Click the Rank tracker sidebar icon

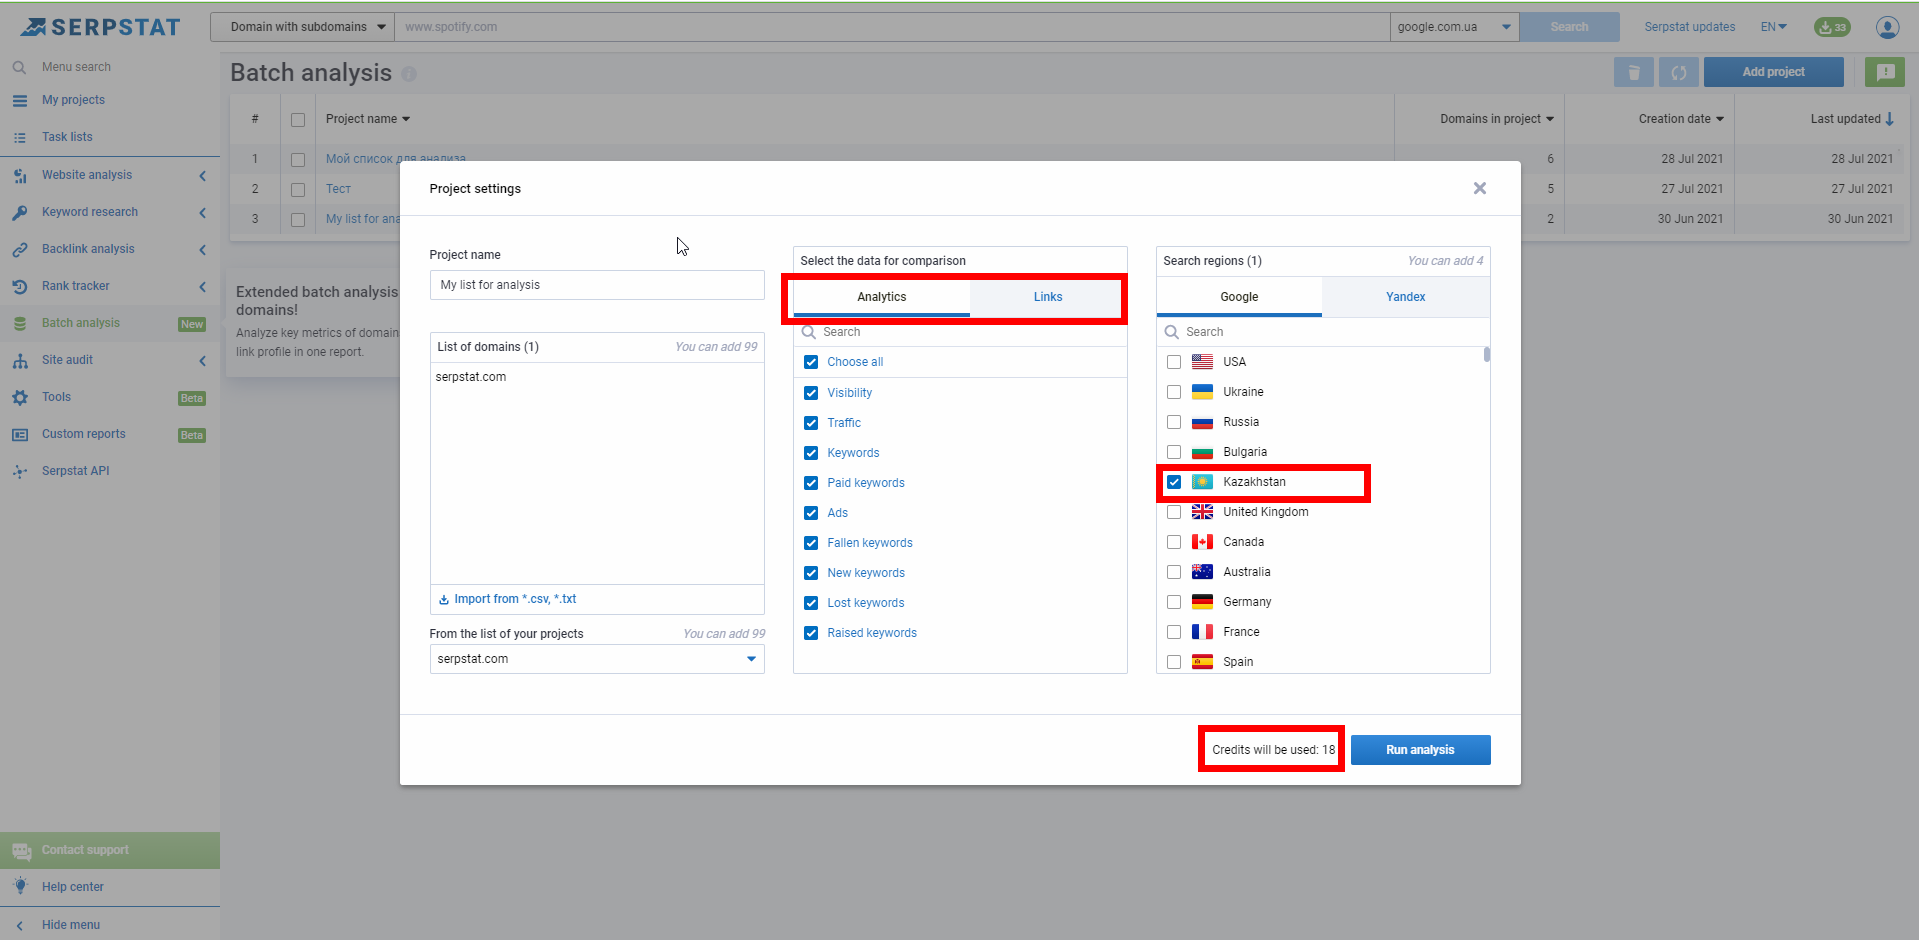(20, 286)
